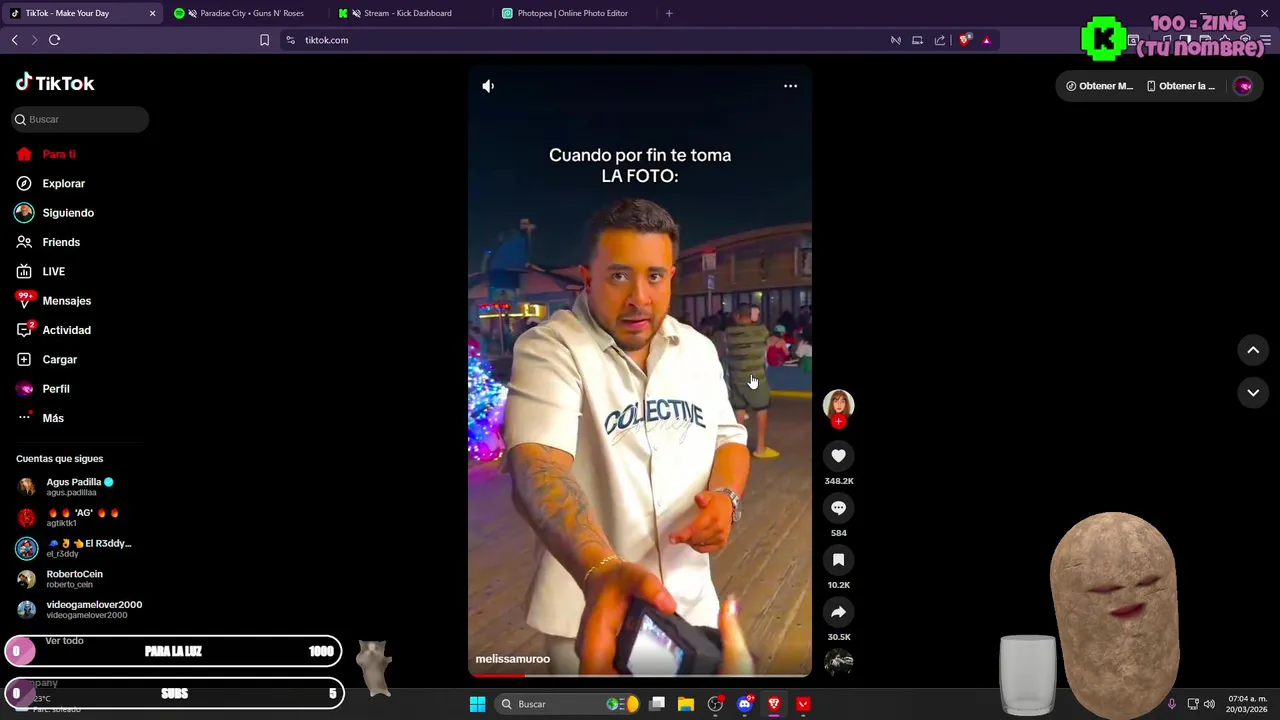Viewport: 1280px width, 720px height.
Task: Open the videogamelover2000 account
Action: tap(78, 609)
